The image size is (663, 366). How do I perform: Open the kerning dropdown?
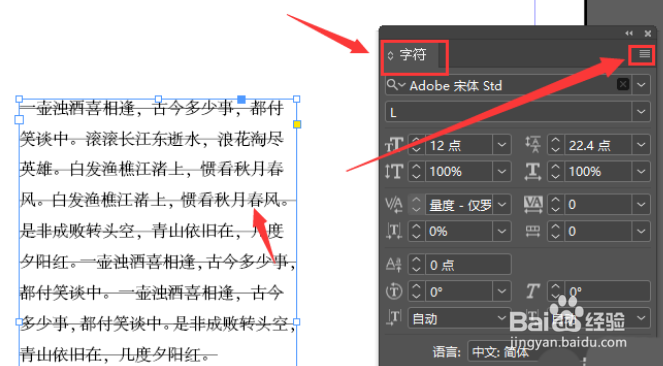point(502,205)
